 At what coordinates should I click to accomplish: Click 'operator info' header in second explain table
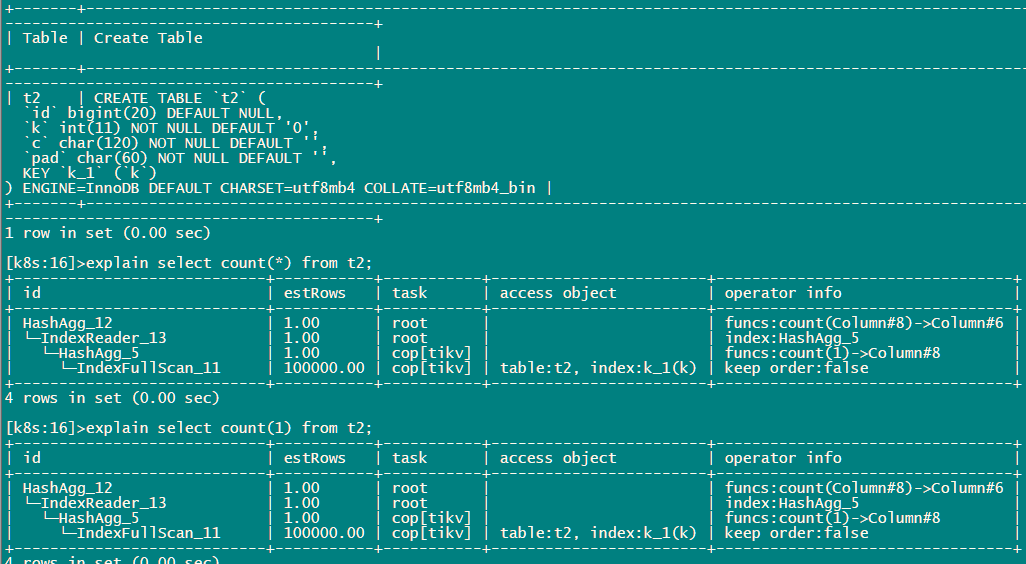tap(783, 458)
